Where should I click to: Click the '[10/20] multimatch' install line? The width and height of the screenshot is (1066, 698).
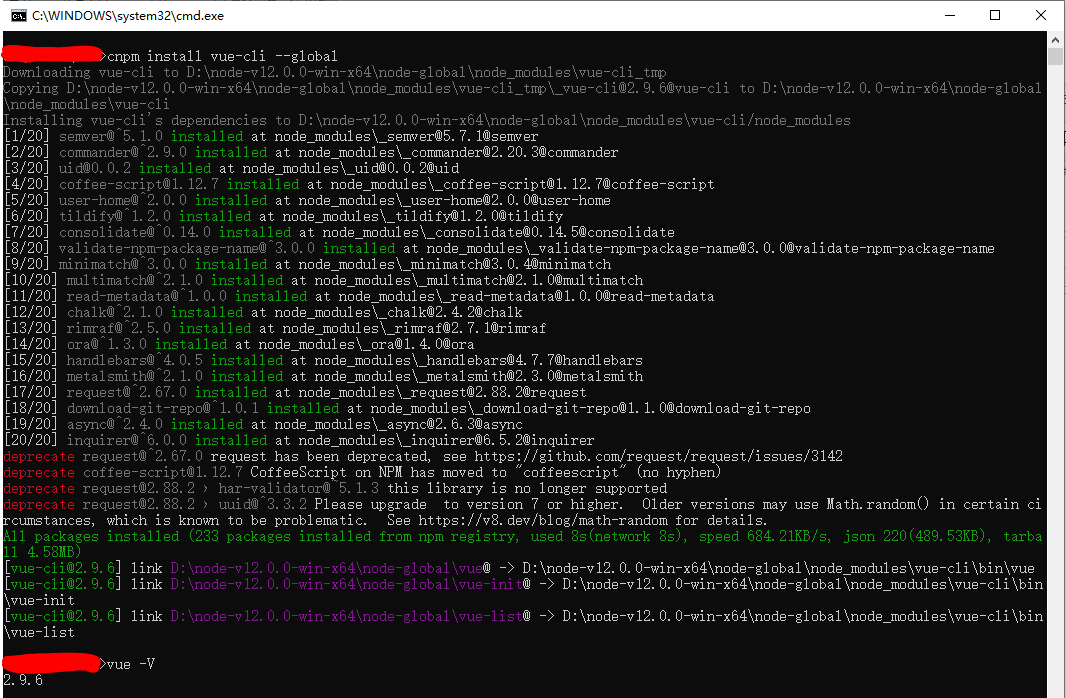pos(324,280)
